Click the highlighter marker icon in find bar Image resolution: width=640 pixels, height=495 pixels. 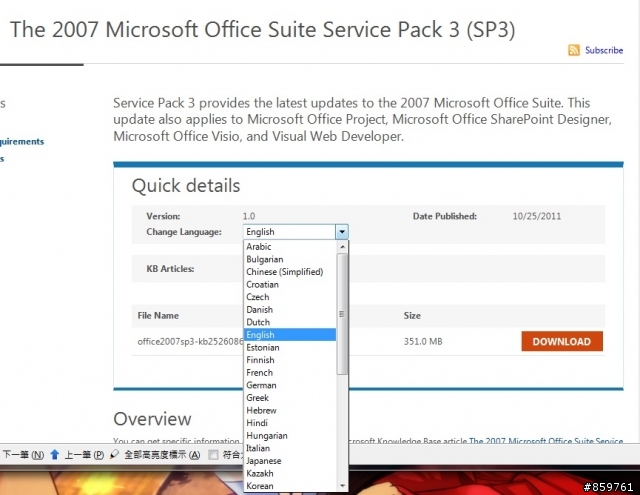point(115,454)
